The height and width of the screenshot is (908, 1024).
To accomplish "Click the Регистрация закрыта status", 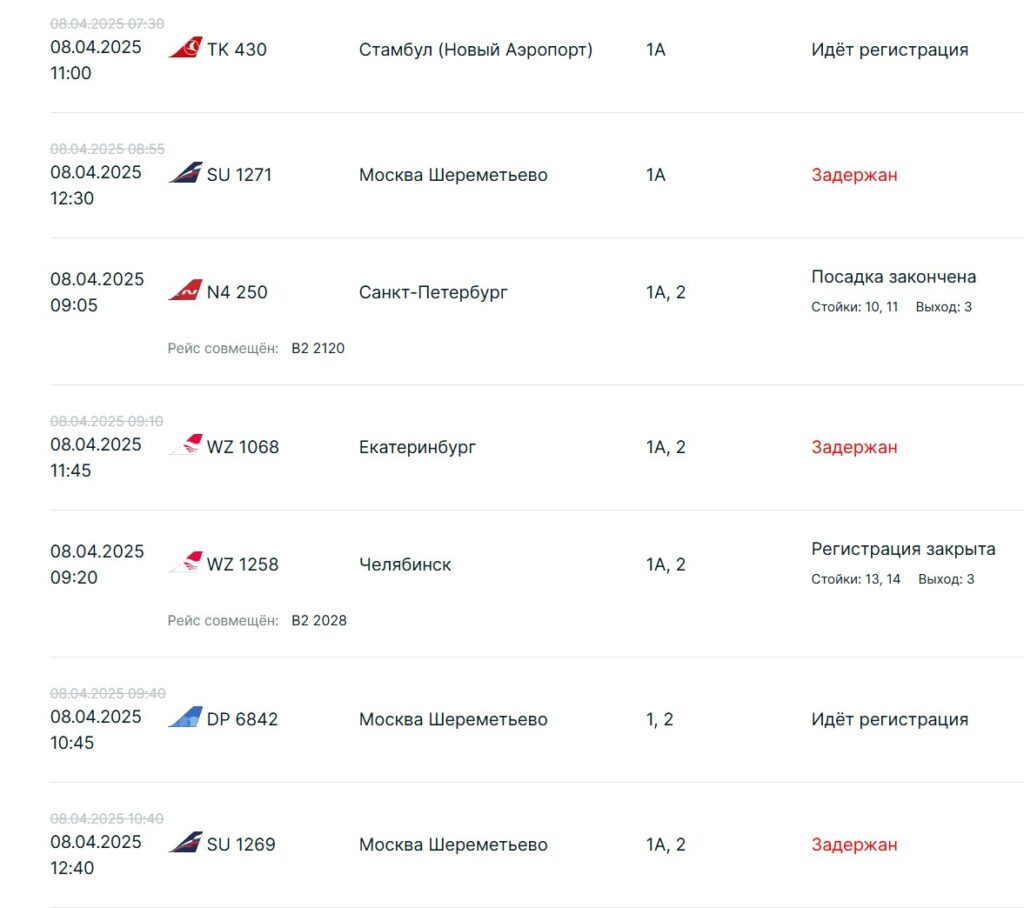I will pos(903,549).
